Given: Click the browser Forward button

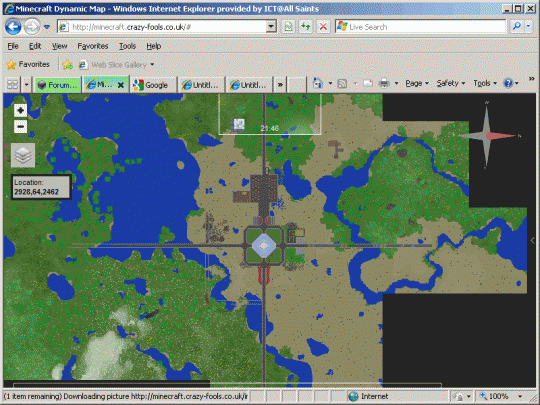Looking at the screenshot, I should point(32,27).
